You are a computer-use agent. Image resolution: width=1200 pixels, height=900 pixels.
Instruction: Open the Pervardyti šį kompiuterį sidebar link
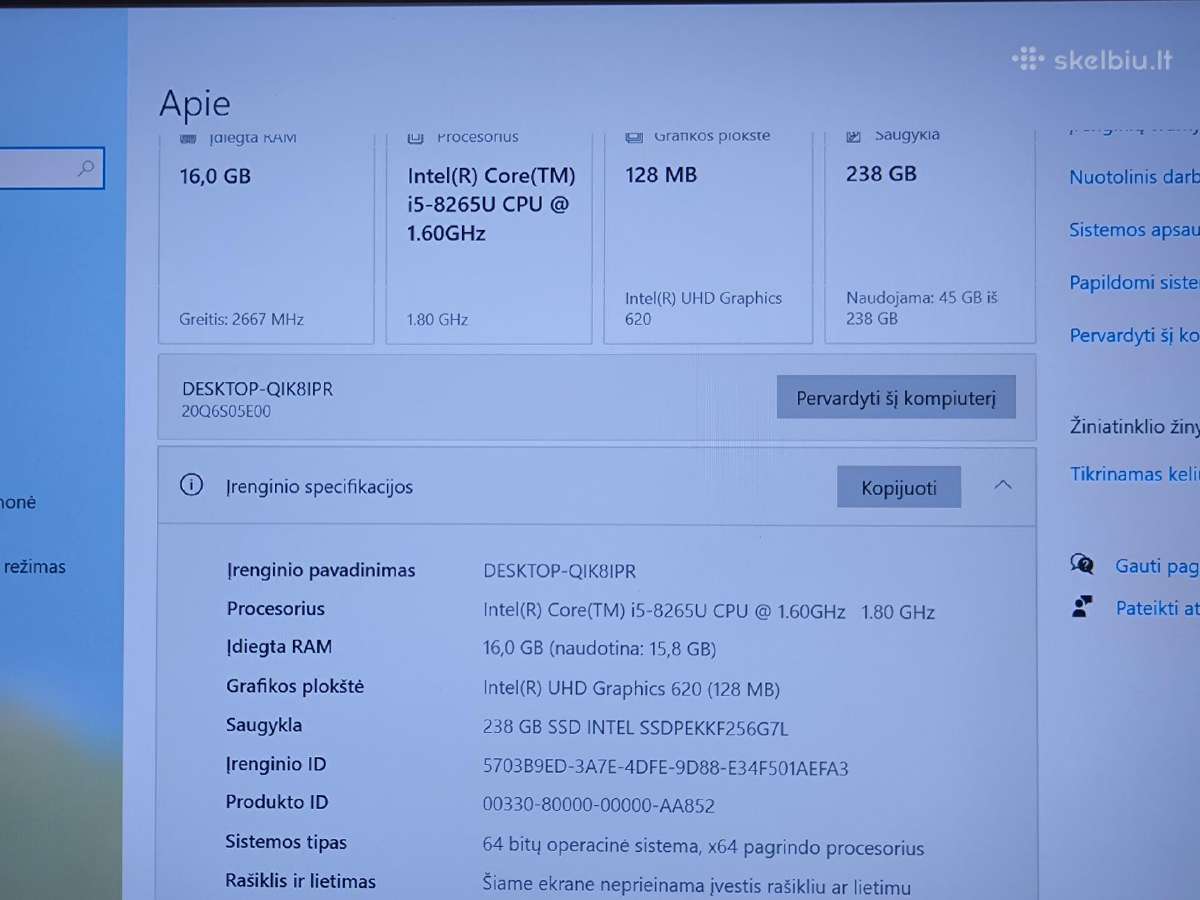point(1134,336)
